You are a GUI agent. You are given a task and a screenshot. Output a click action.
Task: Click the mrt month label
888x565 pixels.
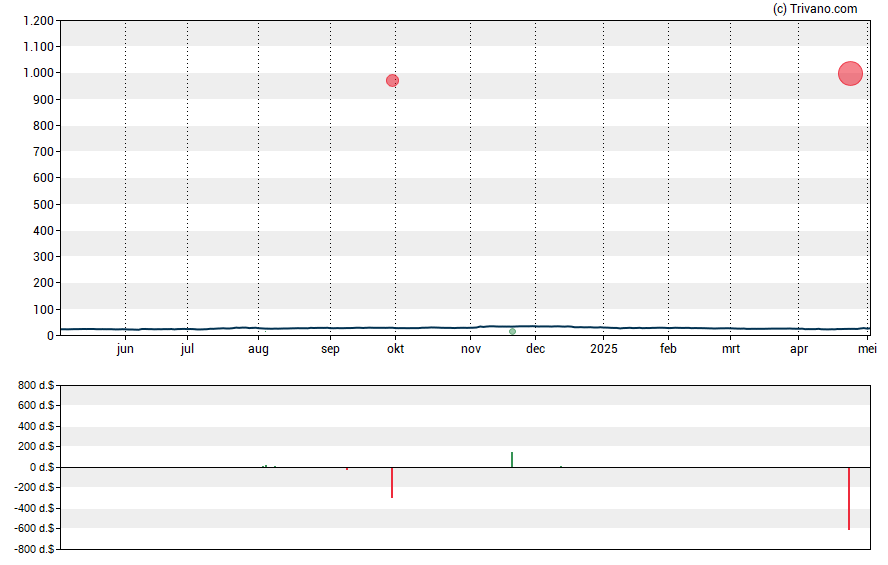731,348
